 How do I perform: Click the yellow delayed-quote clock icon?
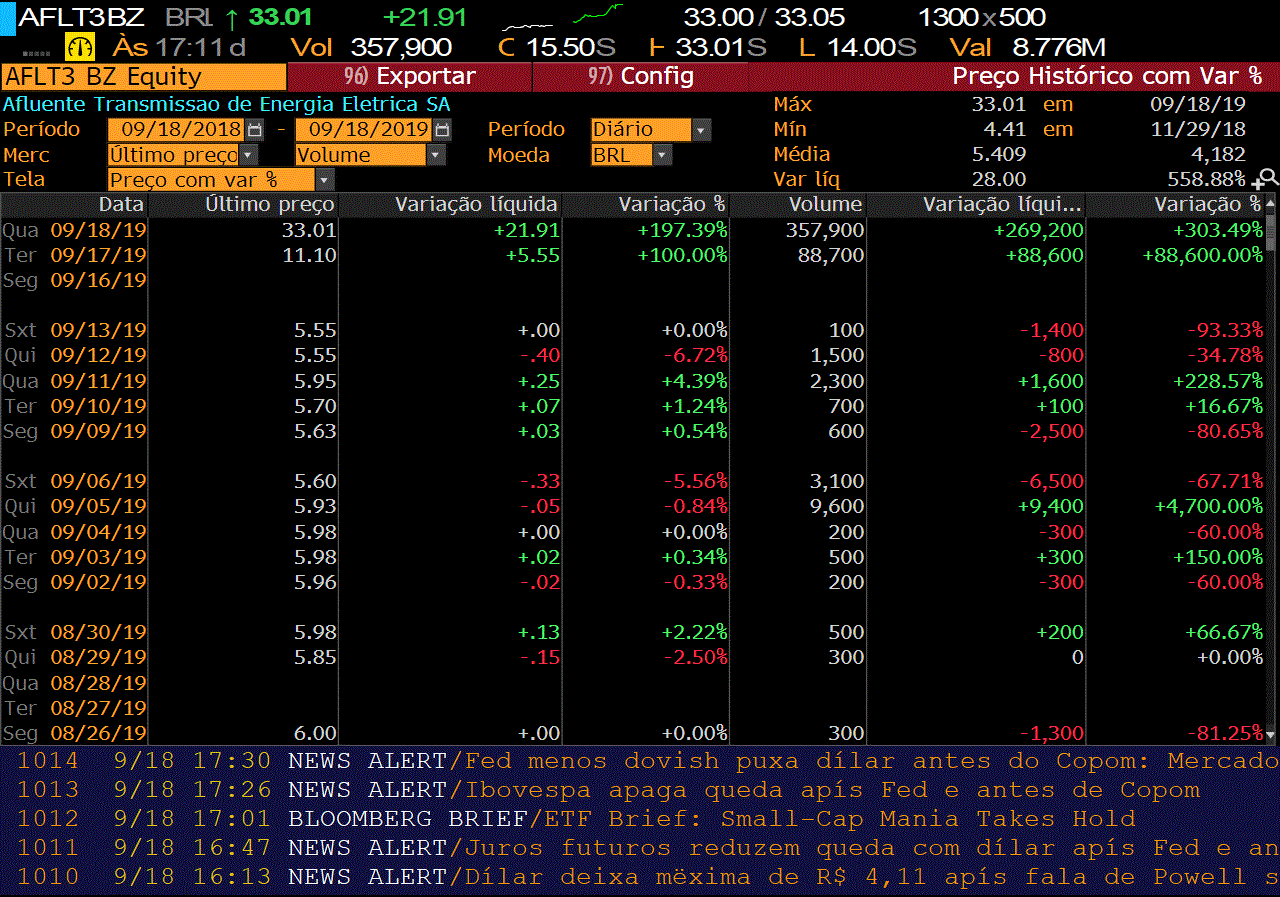[79, 46]
